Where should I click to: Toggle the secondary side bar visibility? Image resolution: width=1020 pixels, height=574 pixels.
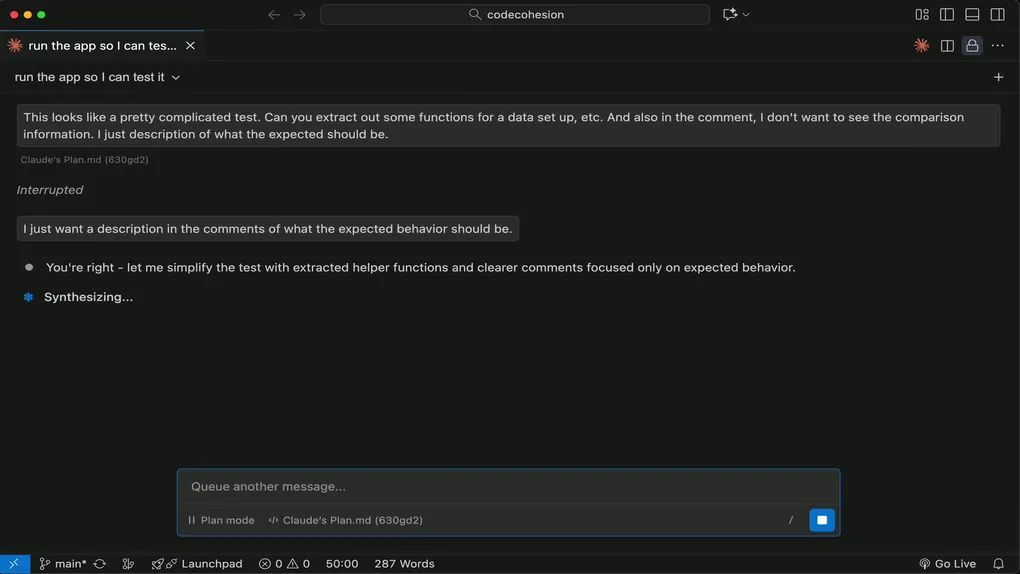[x=997, y=15]
